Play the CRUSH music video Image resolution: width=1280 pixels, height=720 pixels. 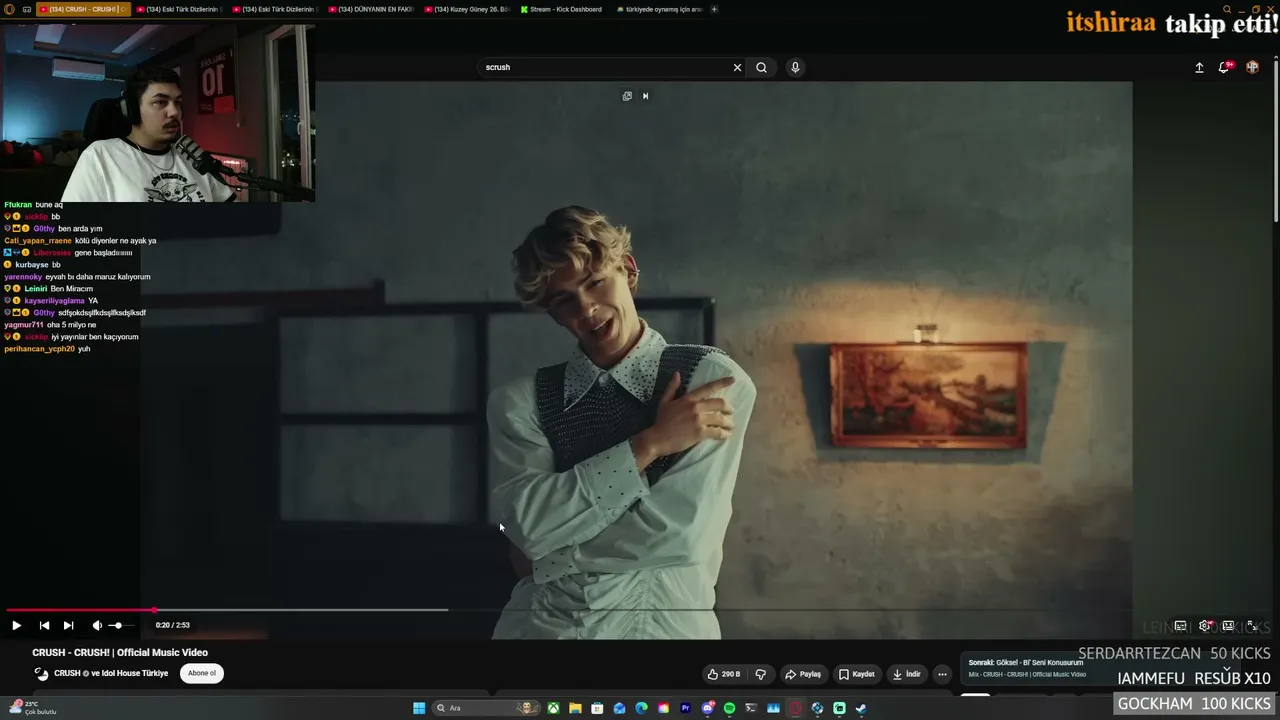tap(16, 625)
